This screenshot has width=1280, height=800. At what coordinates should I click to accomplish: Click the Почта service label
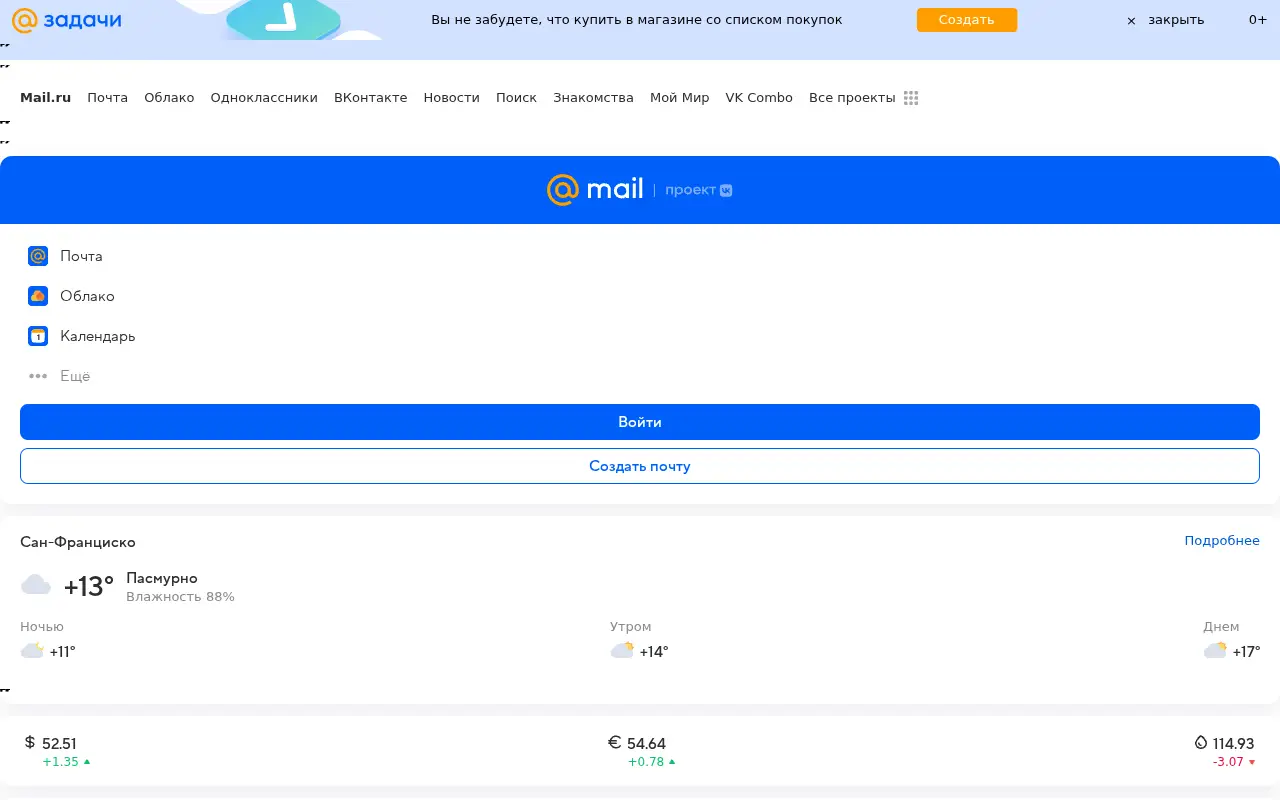pyautogui.click(x=81, y=256)
